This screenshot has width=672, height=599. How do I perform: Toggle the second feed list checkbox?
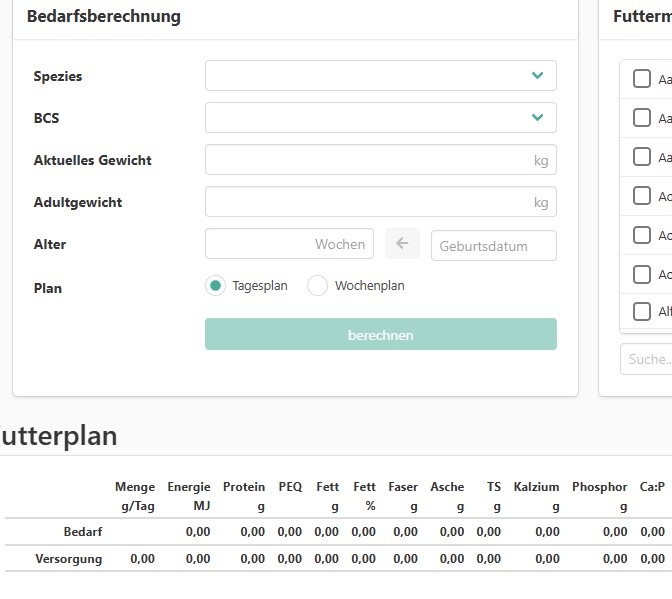(x=642, y=118)
